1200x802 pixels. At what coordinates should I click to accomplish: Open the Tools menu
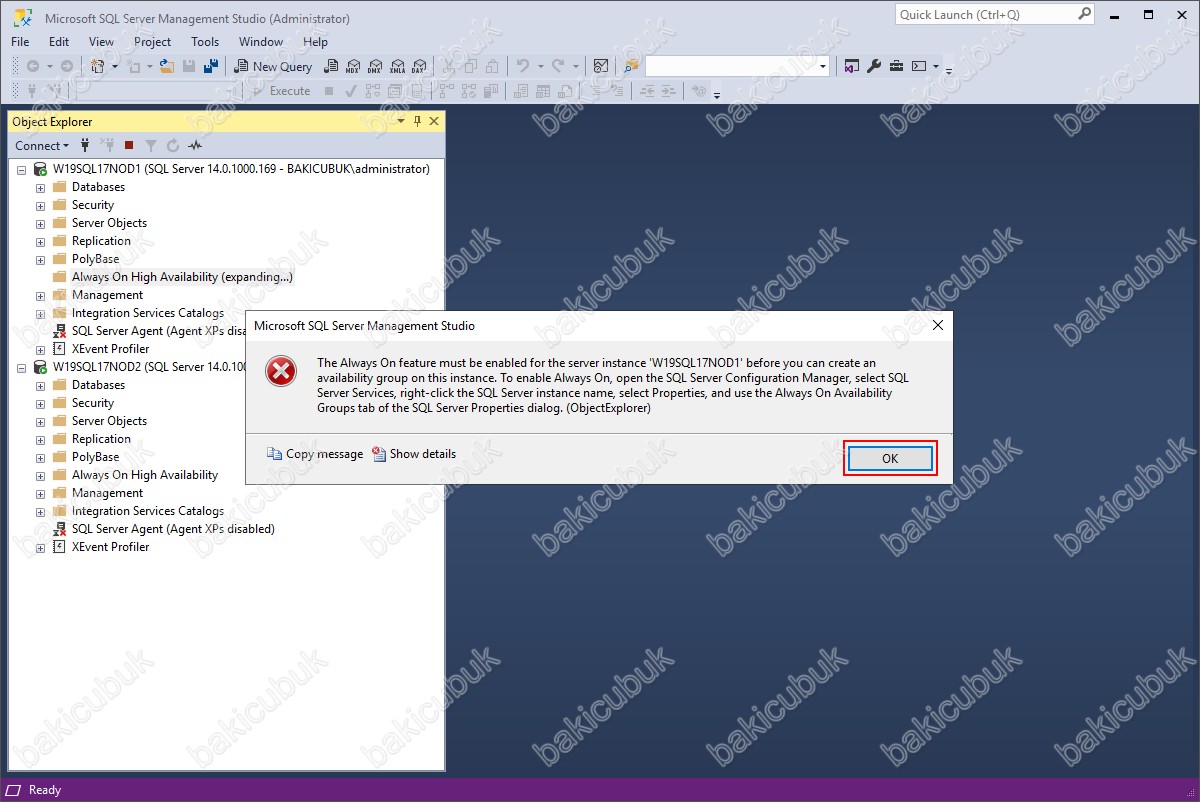tap(205, 42)
